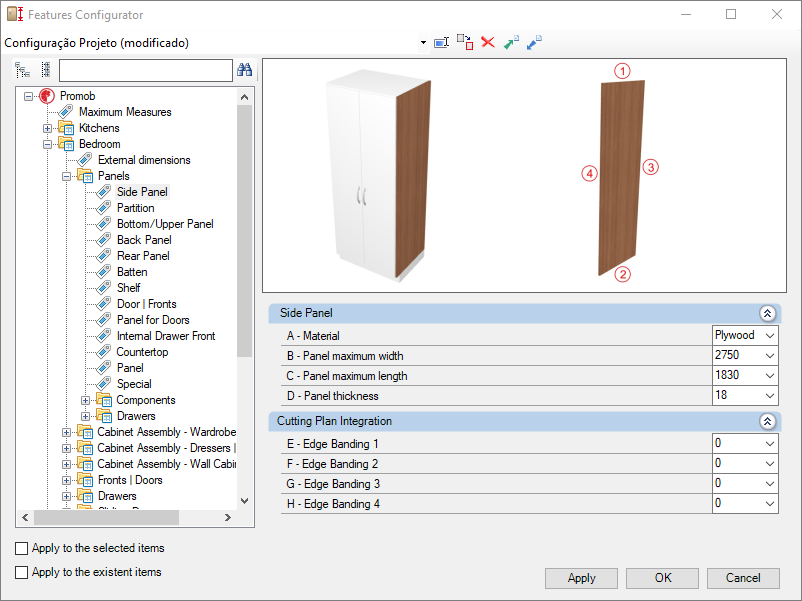The height and width of the screenshot is (601, 802).
Task: Collapse the Bedroom tree node
Action: pyautogui.click(x=48, y=144)
